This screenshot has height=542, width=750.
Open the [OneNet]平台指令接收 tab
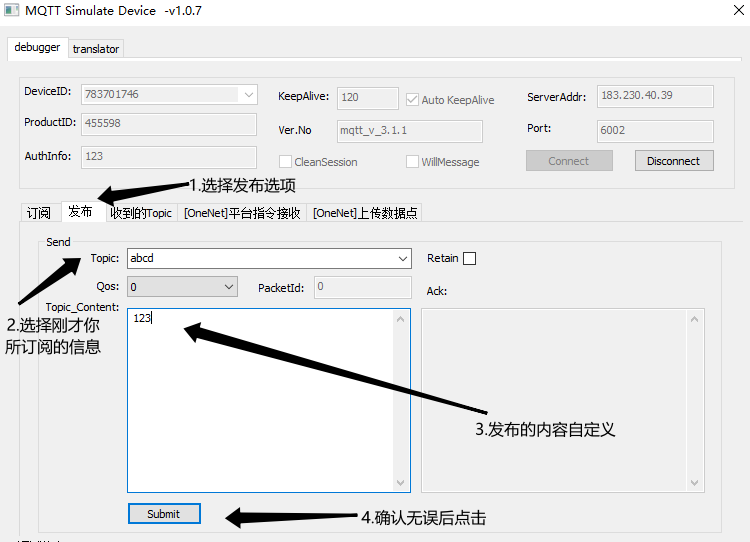coord(242,213)
